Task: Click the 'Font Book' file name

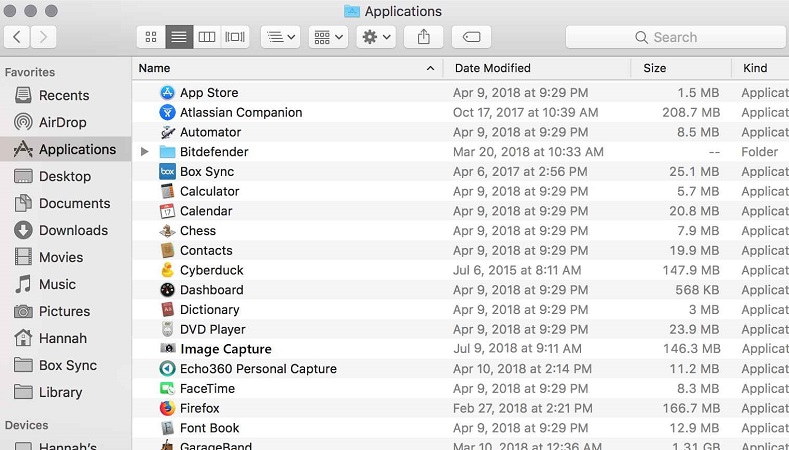Action: click(x=209, y=428)
